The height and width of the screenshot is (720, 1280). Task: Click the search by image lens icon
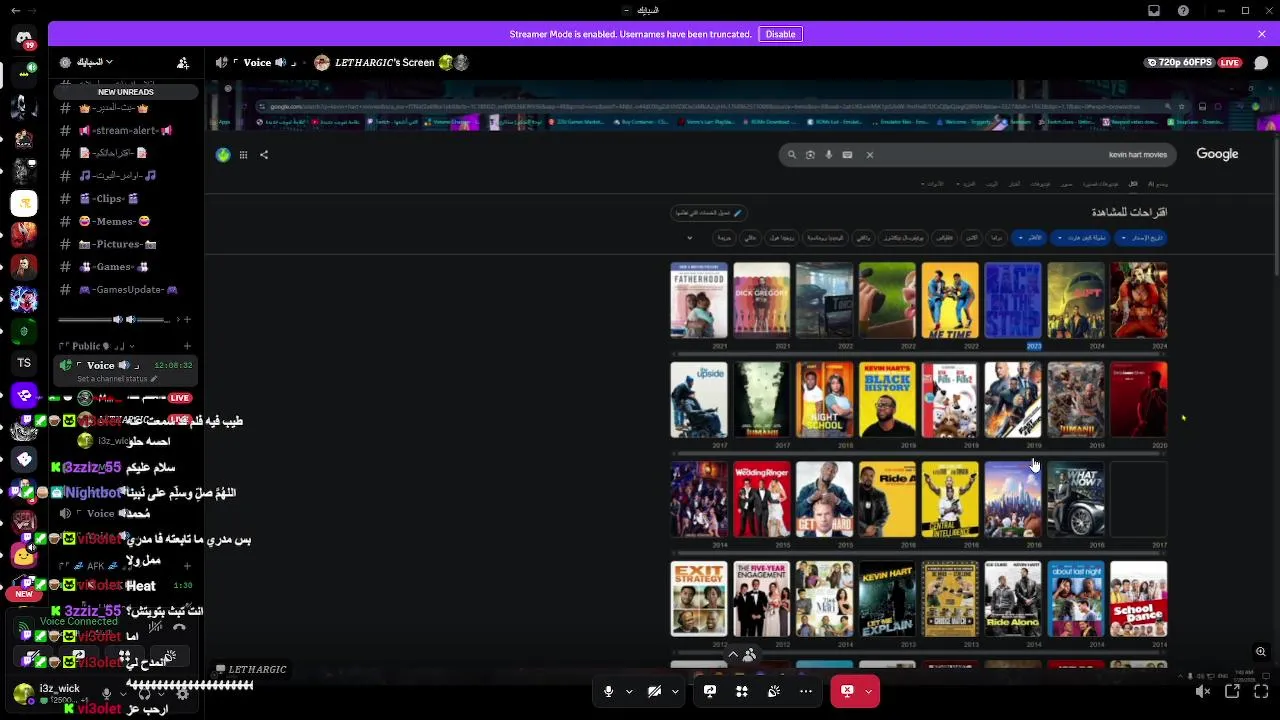pyautogui.click(x=810, y=155)
